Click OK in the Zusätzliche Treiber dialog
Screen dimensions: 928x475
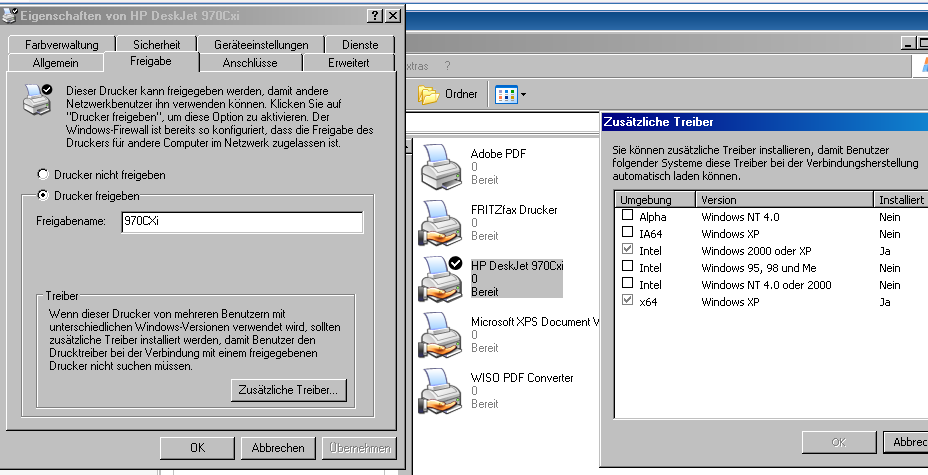[839, 442]
